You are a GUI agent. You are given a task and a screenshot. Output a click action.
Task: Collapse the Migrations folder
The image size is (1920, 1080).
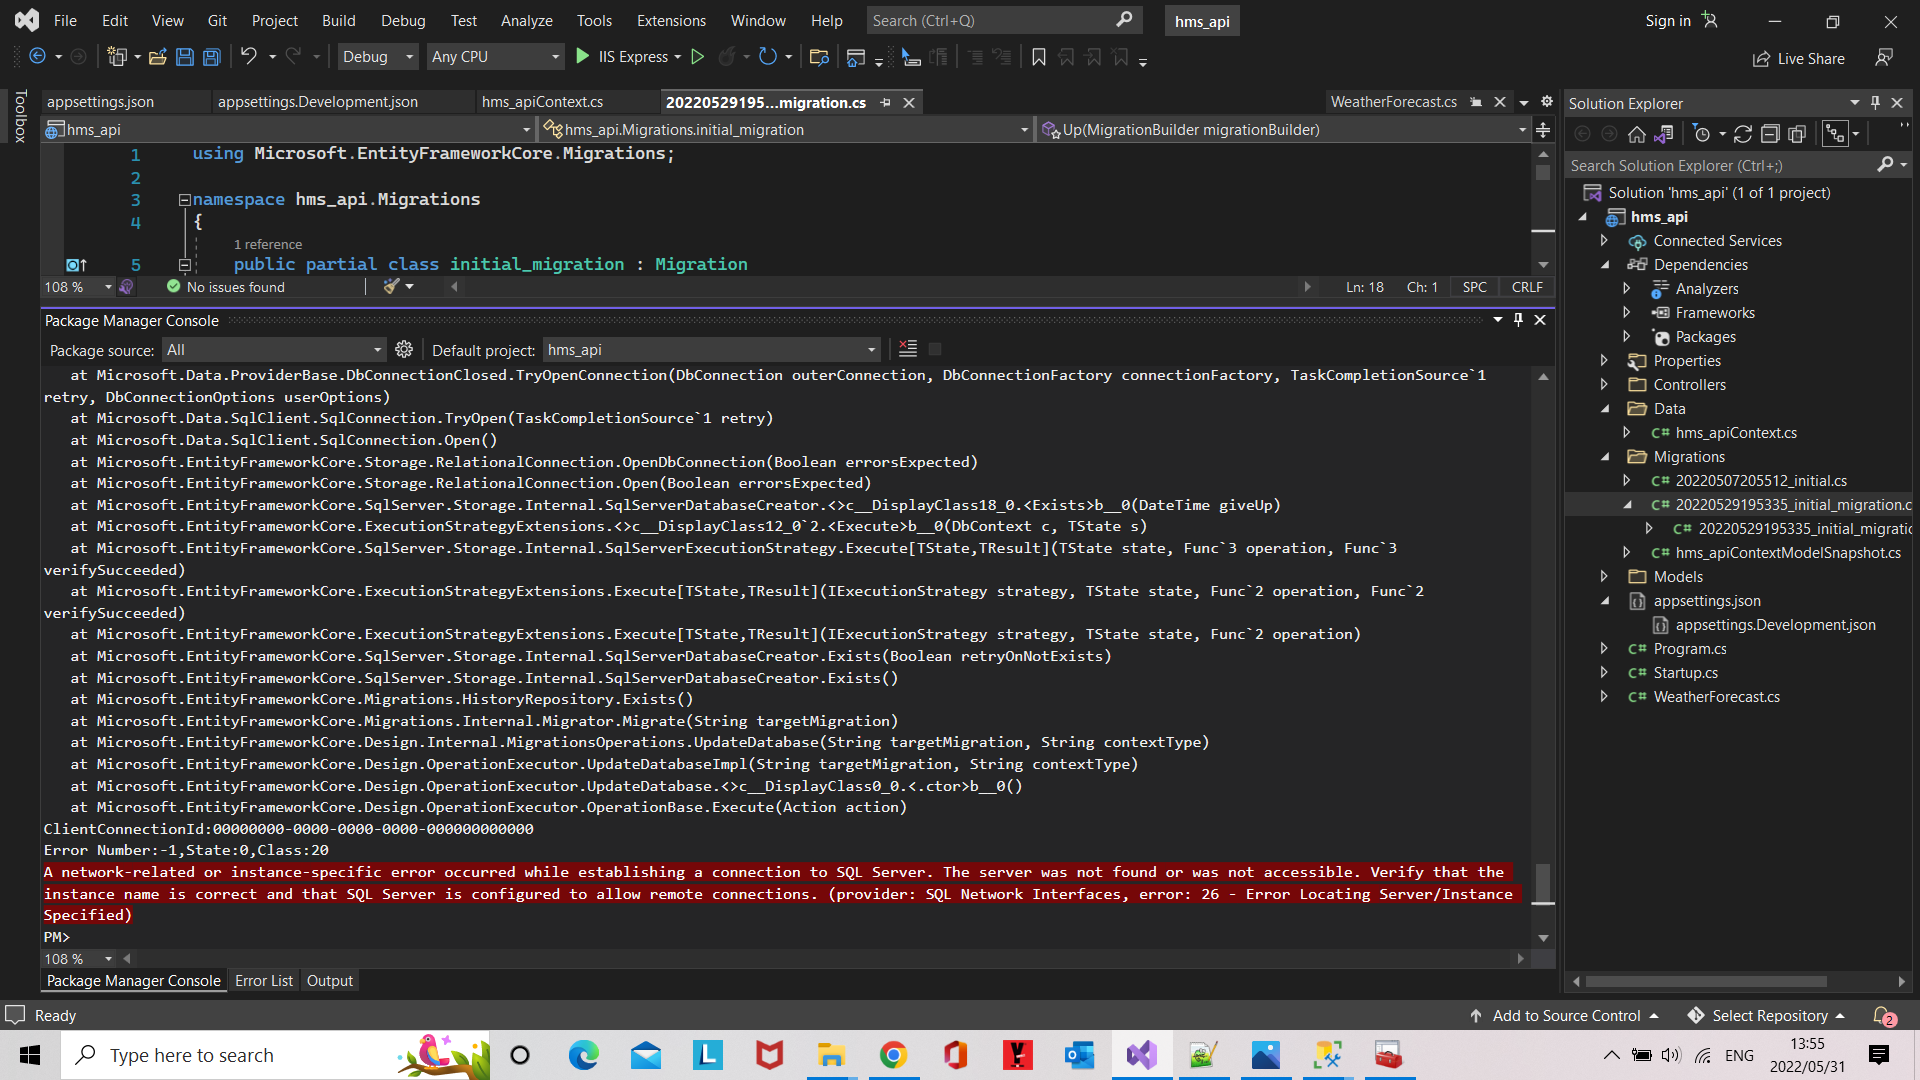click(x=1607, y=456)
